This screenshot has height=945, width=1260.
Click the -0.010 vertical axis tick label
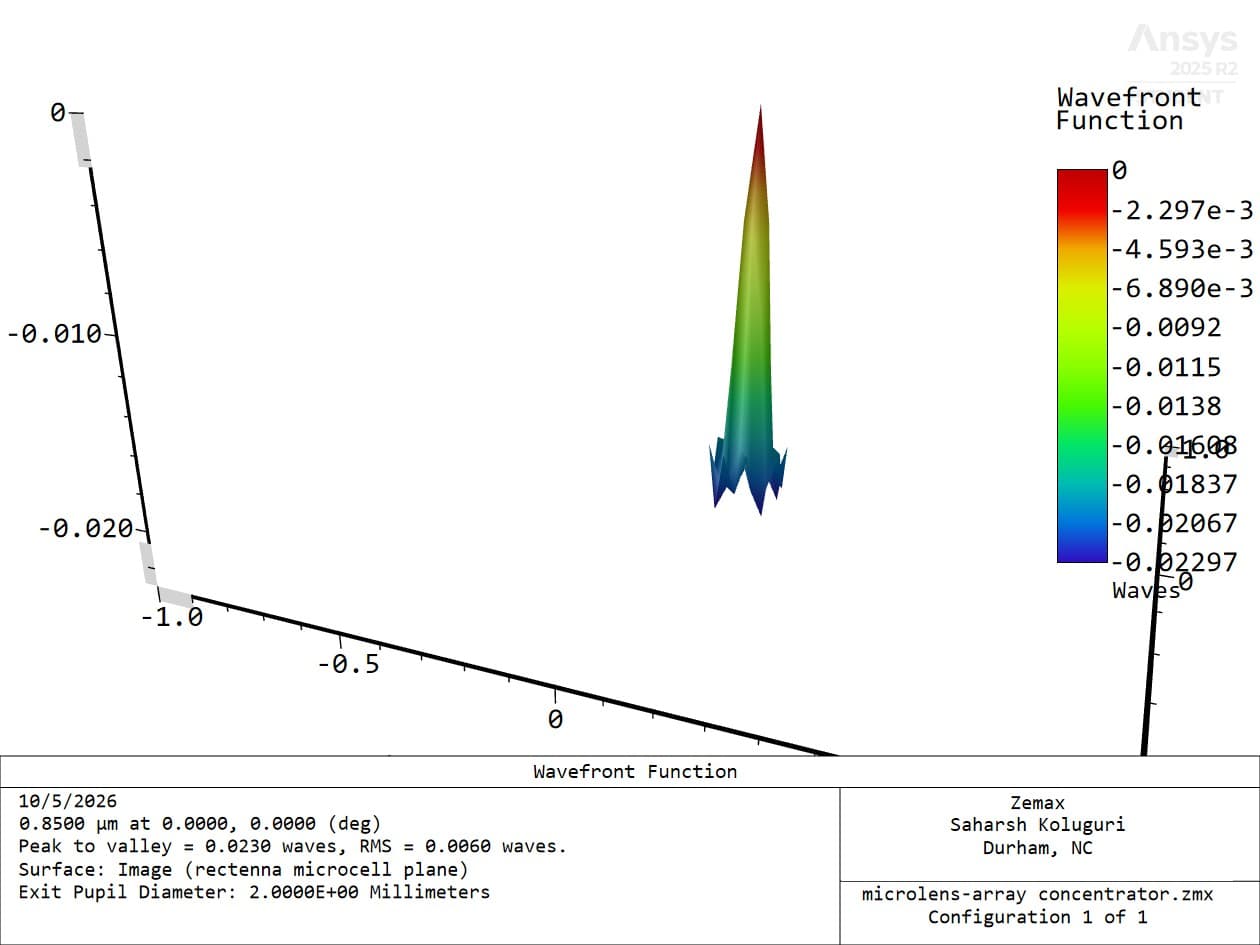[x=55, y=334]
